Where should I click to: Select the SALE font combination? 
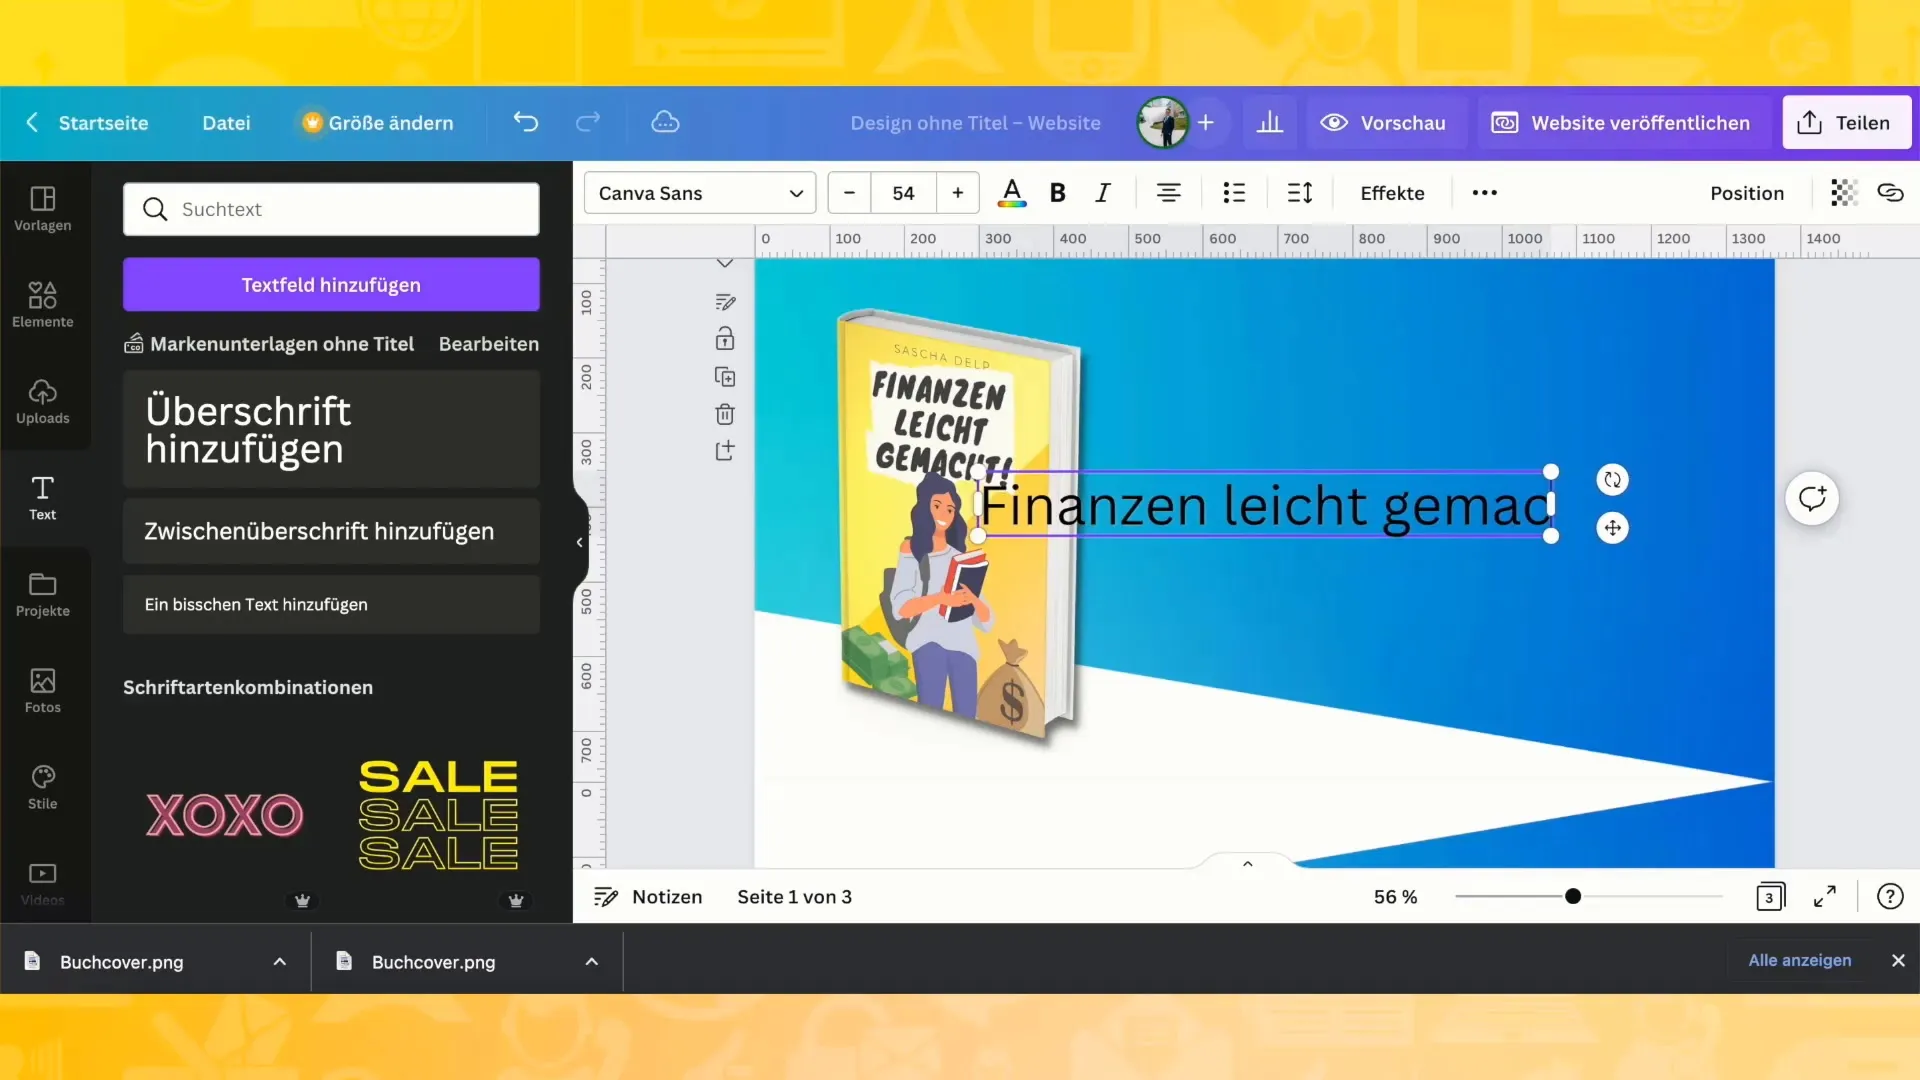click(438, 815)
